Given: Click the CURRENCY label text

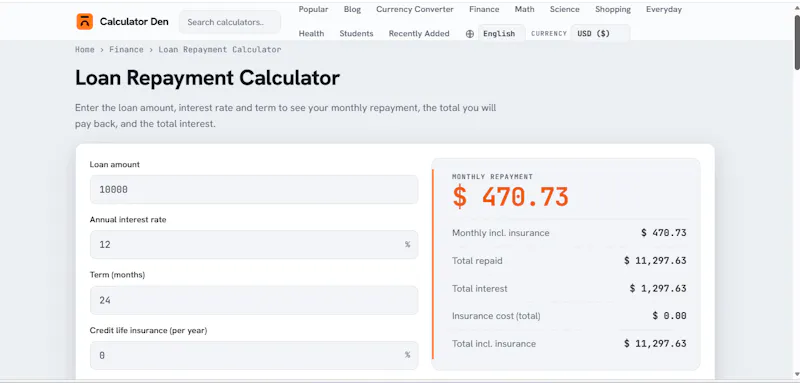Looking at the screenshot, I should click(x=549, y=34).
